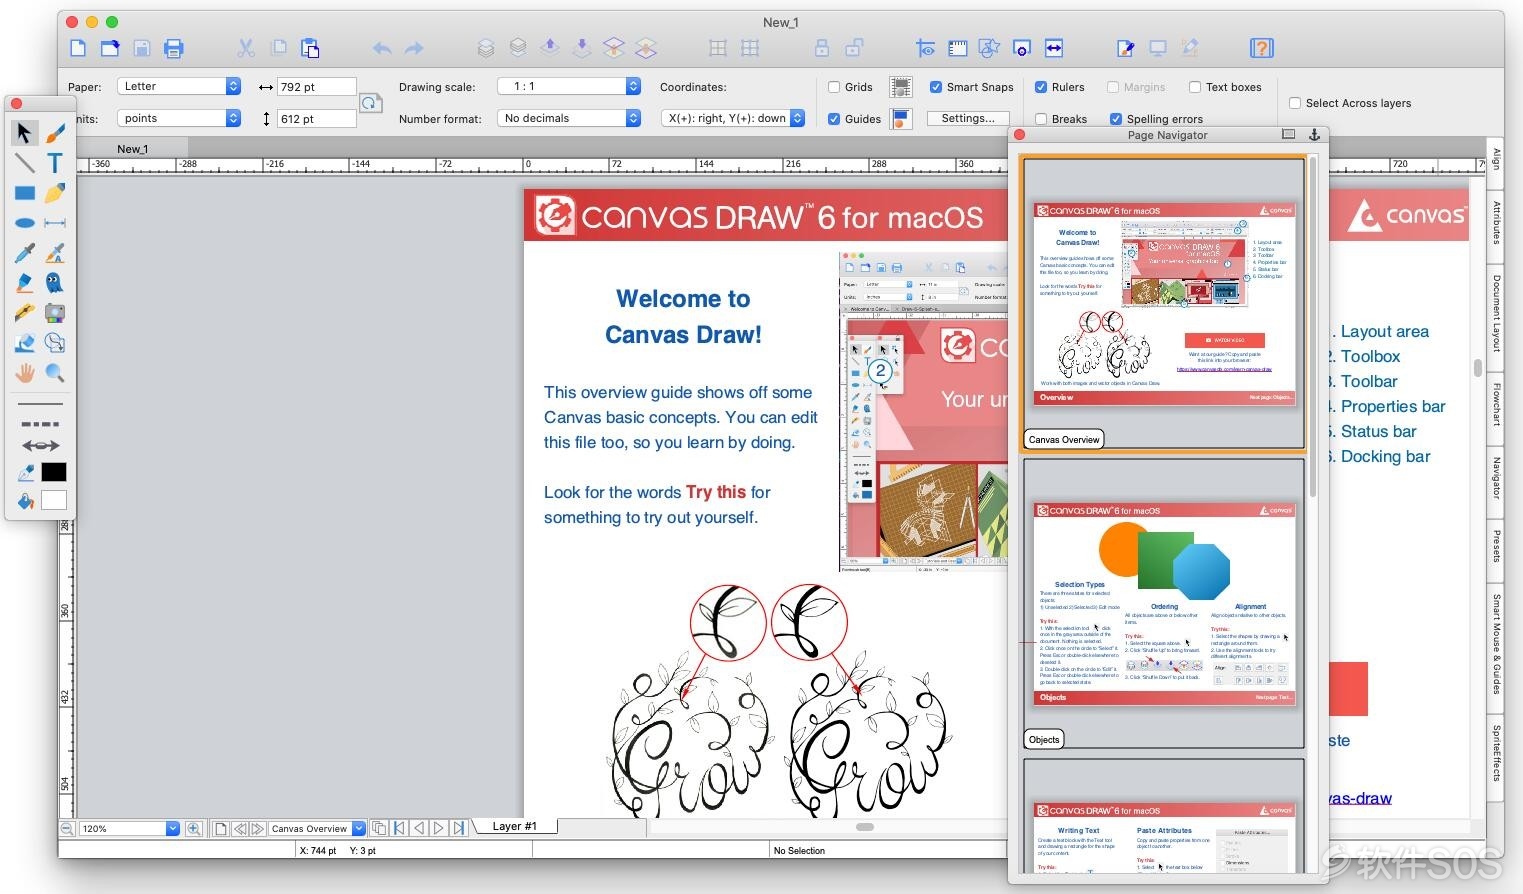Open the Number format dropdown
The image size is (1523, 894).
coord(568,118)
